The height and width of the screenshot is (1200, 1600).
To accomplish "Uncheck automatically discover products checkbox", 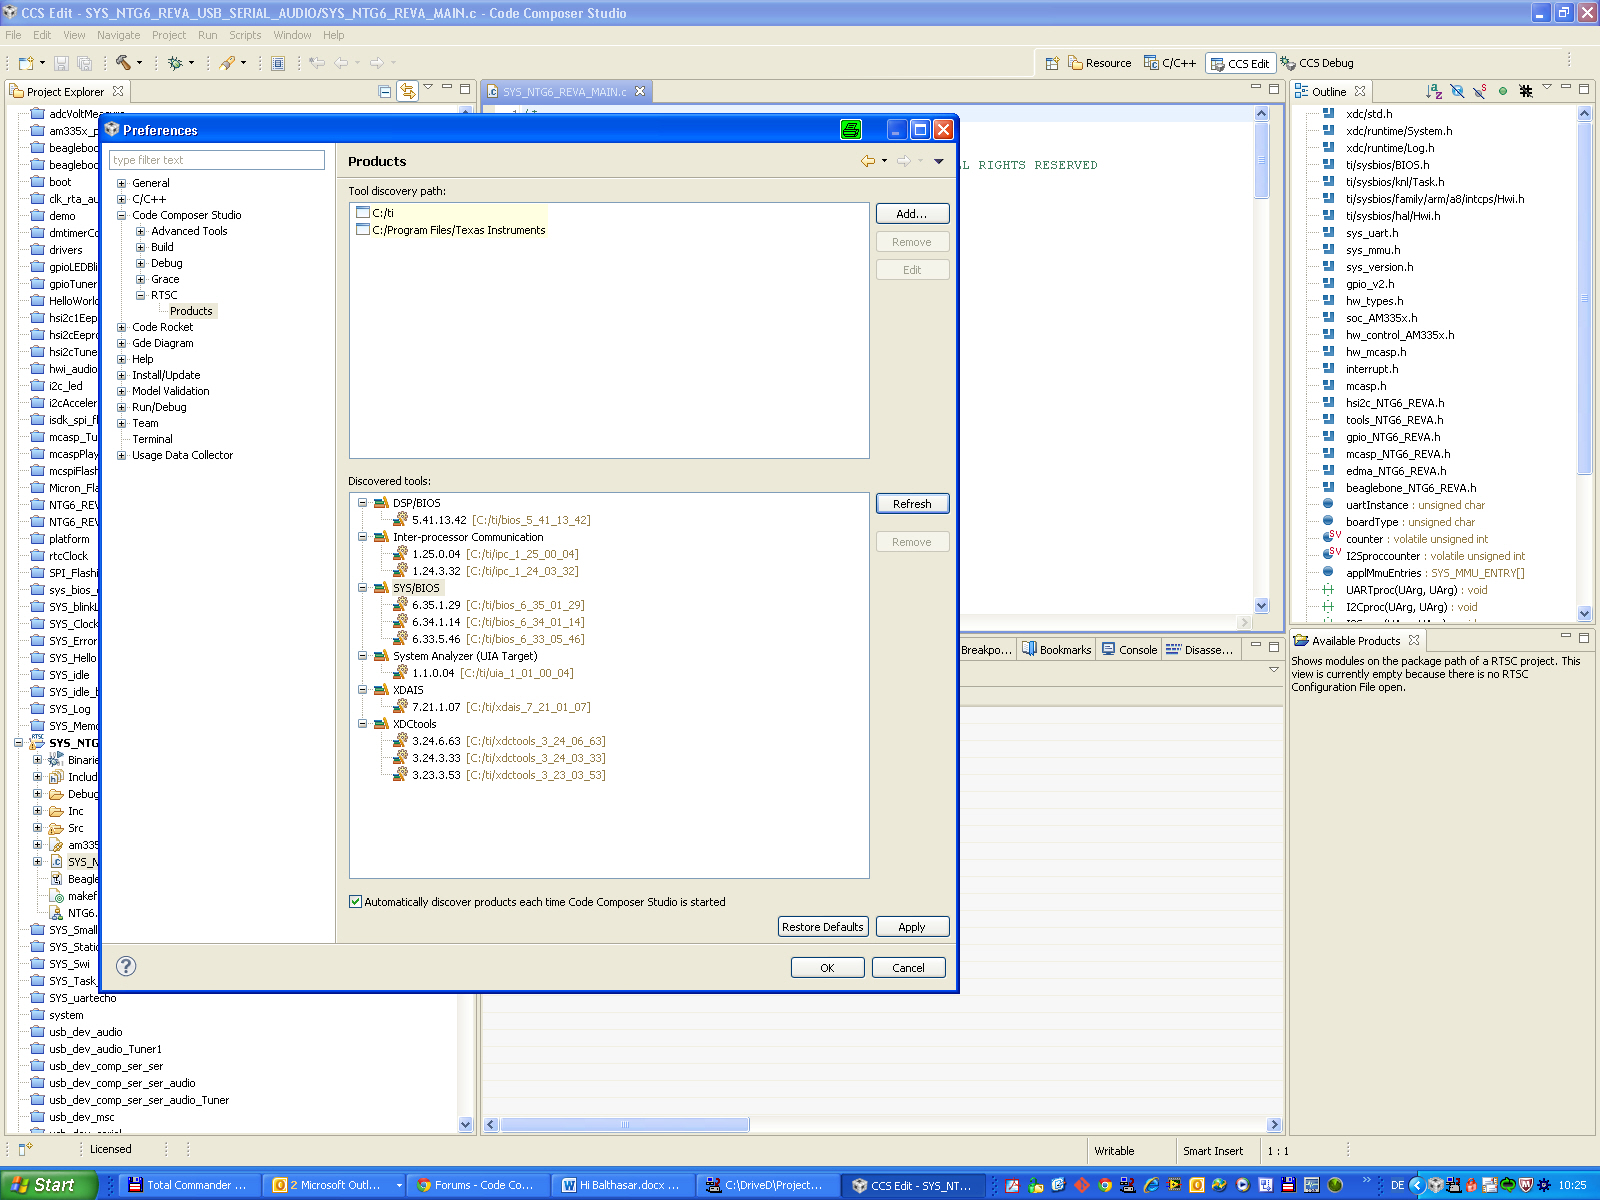I will pyautogui.click(x=355, y=902).
